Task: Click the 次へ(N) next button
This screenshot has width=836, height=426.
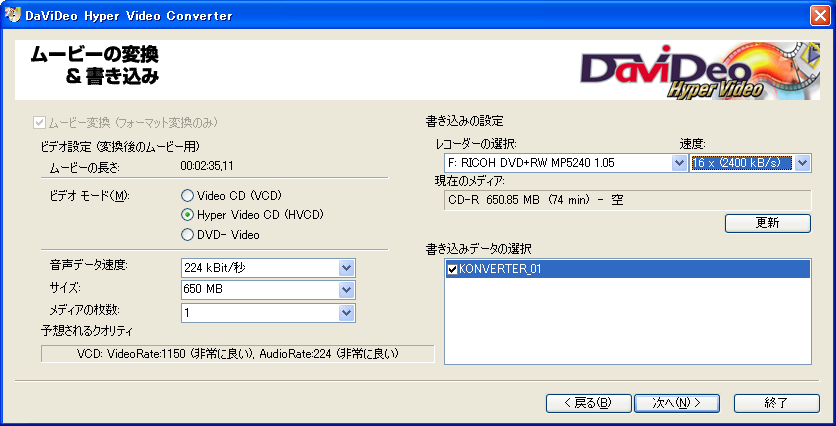Action: [x=677, y=403]
